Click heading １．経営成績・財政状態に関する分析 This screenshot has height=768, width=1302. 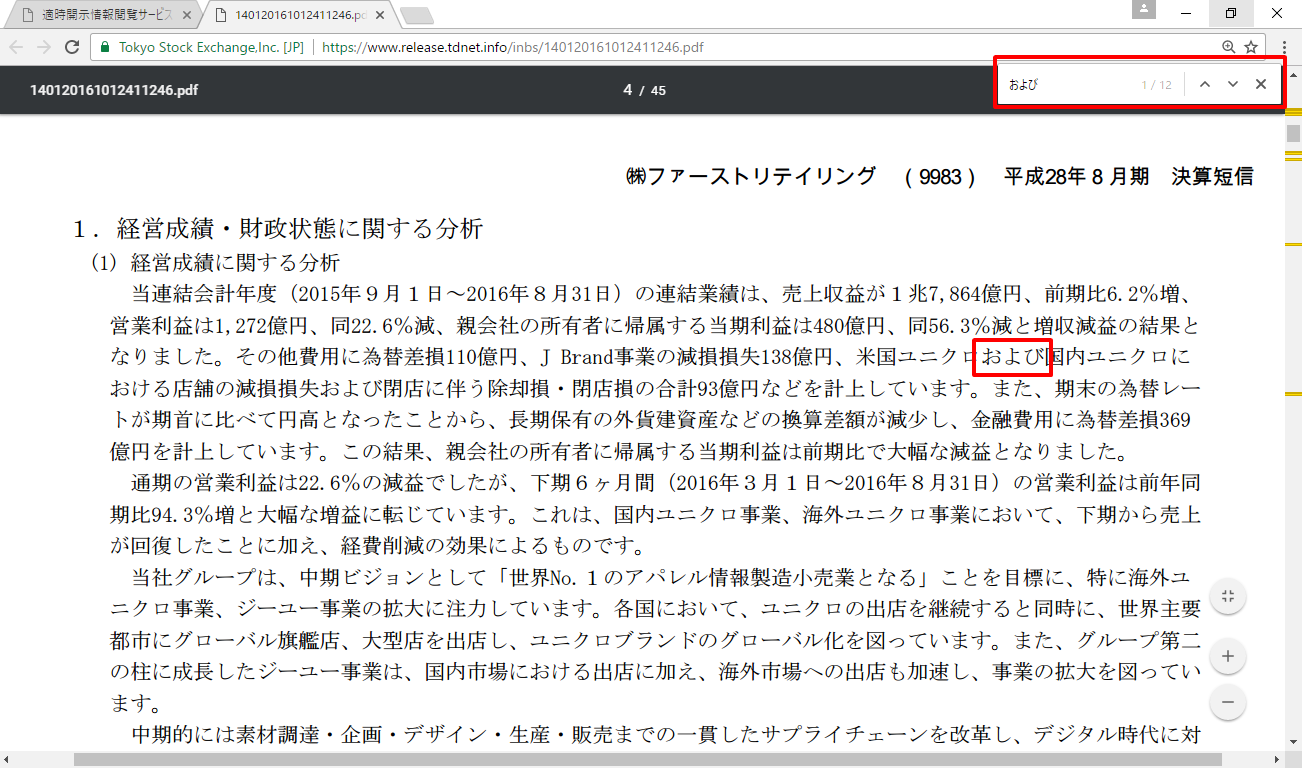tap(278, 229)
